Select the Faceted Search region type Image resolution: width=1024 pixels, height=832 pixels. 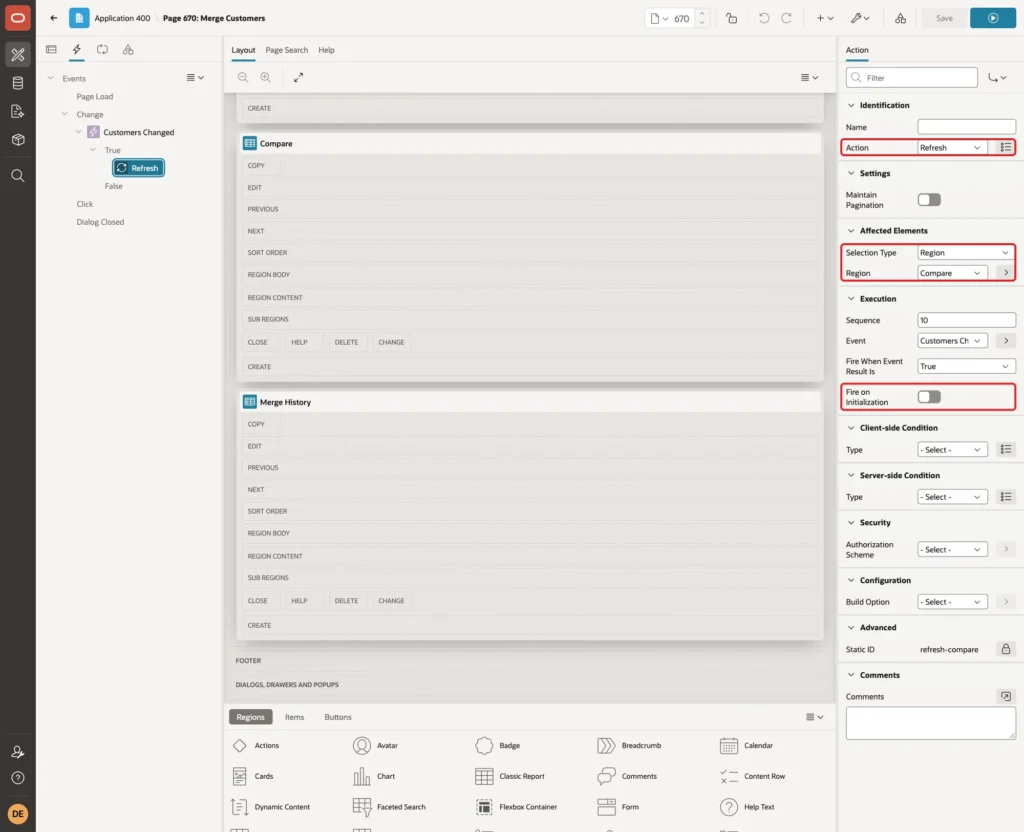point(390,807)
